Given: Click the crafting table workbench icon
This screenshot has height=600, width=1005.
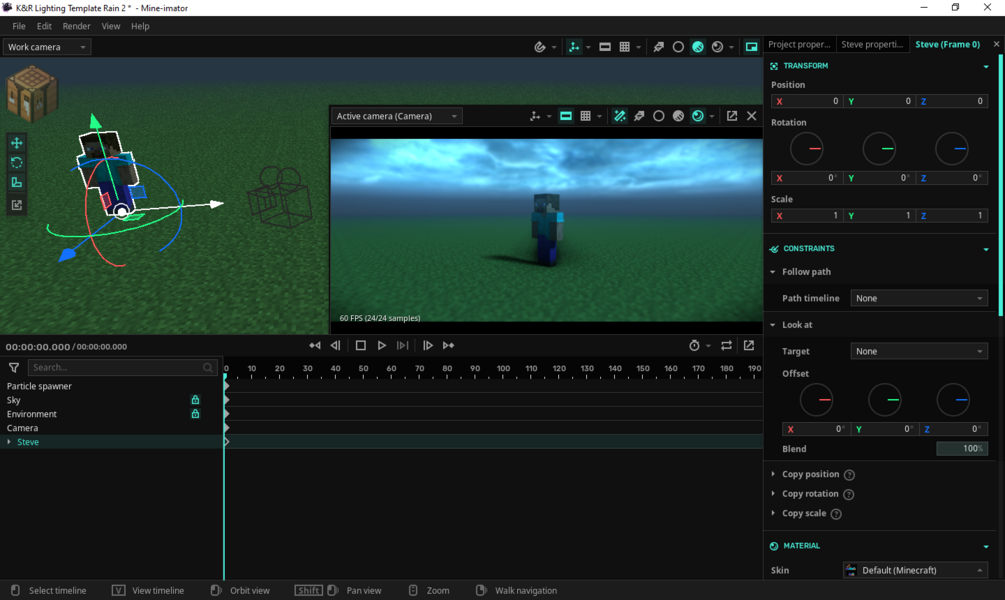Looking at the screenshot, I should click(x=32, y=94).
